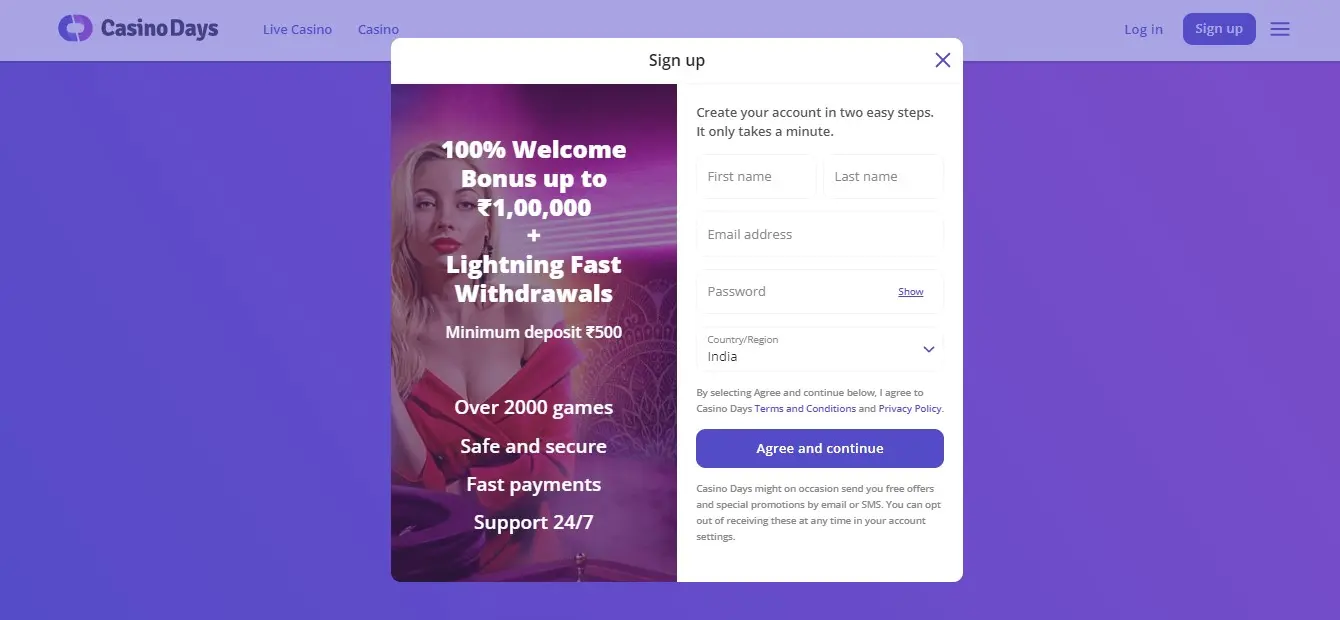Focus the Email address field
Screen dimensions: 1340x620
(x=820, y=234)
